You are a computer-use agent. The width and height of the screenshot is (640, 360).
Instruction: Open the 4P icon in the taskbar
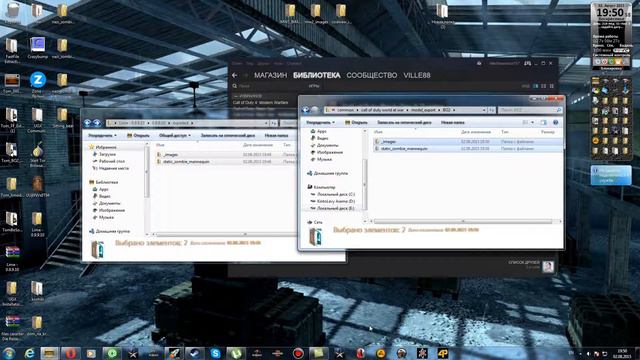click(x=443, y=353)
